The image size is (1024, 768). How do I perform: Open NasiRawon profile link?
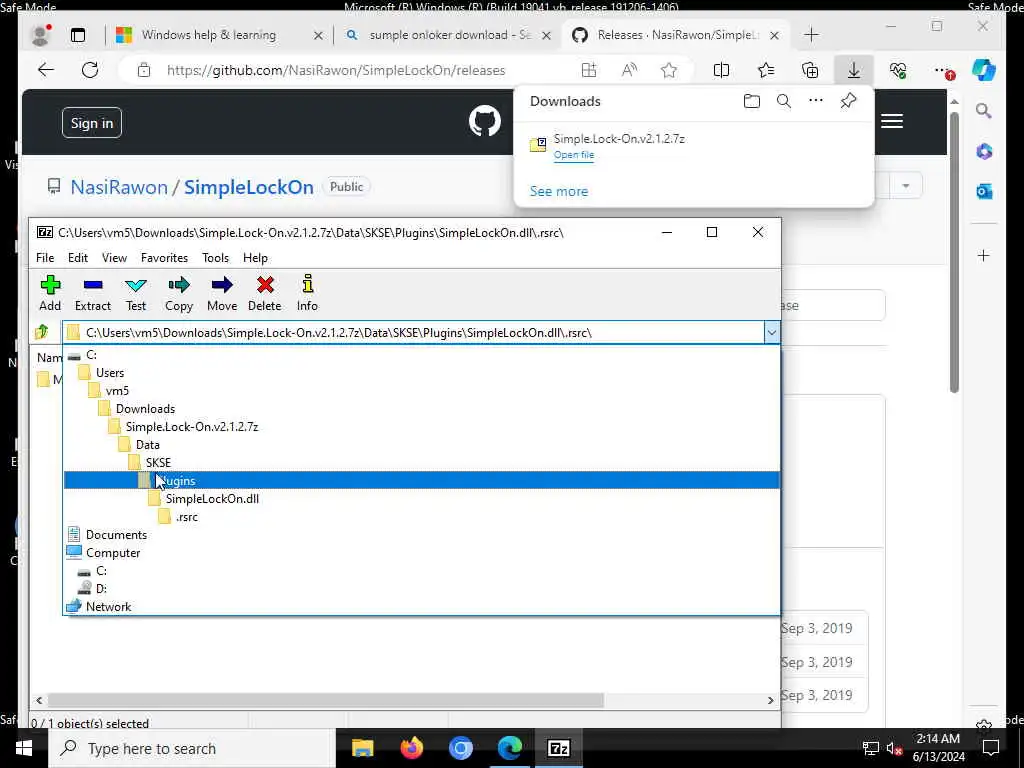point(119,187)
